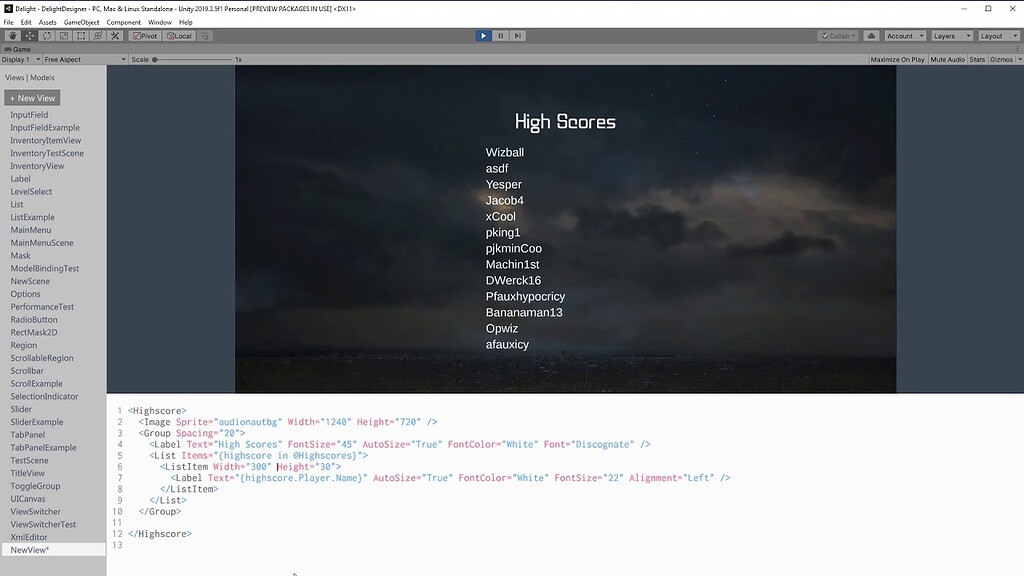
Task: Toggle Pivot mode in the toolbar
Action: pyautogui.click(x=146, y=35)
